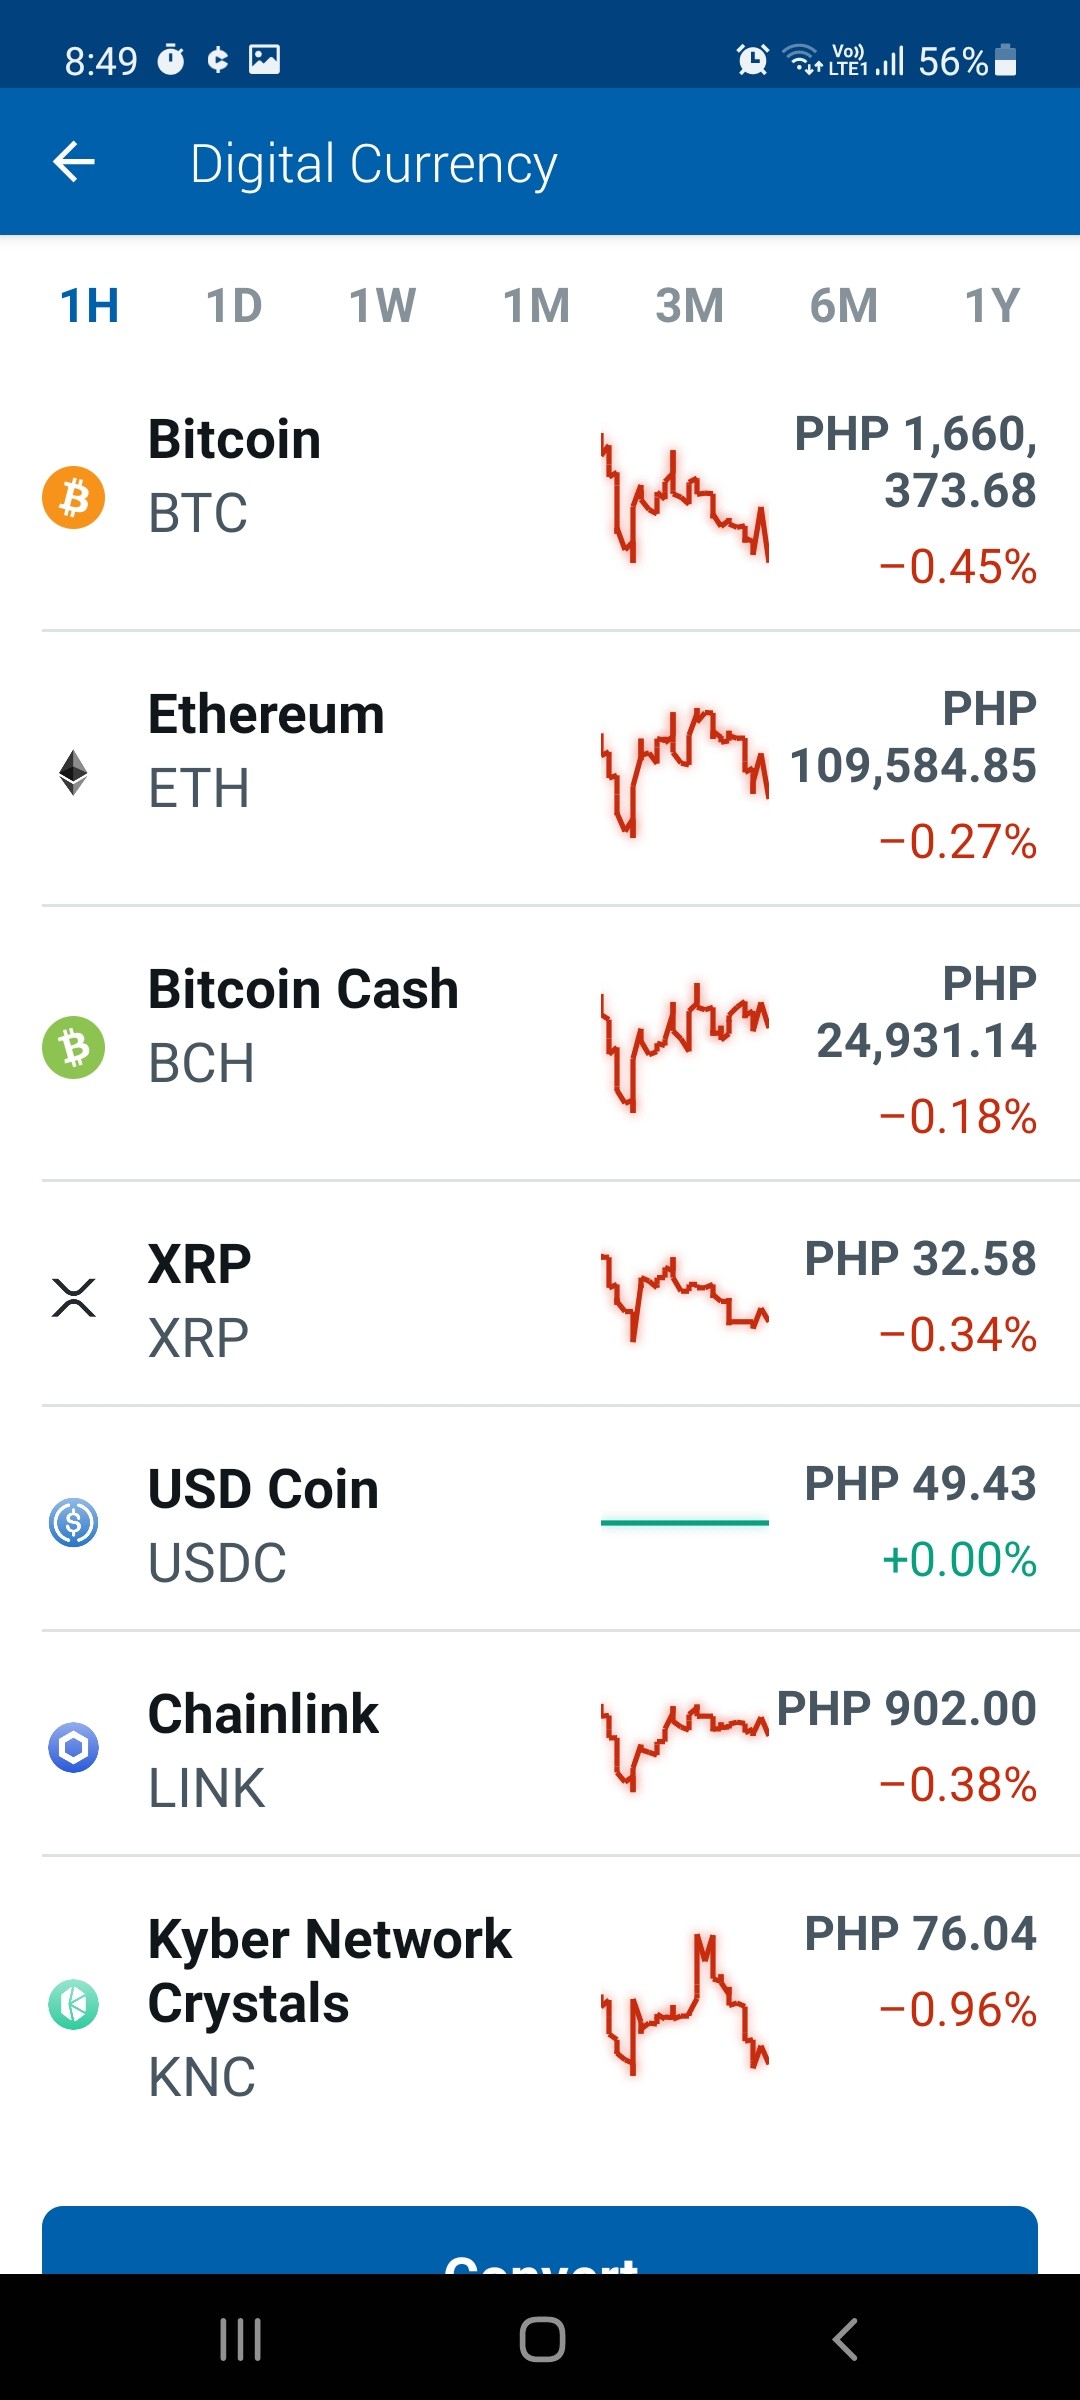The image size is (1080, 2400).
Task: Tap the Chainlink hexagon icon
Action: point(73,1747)
